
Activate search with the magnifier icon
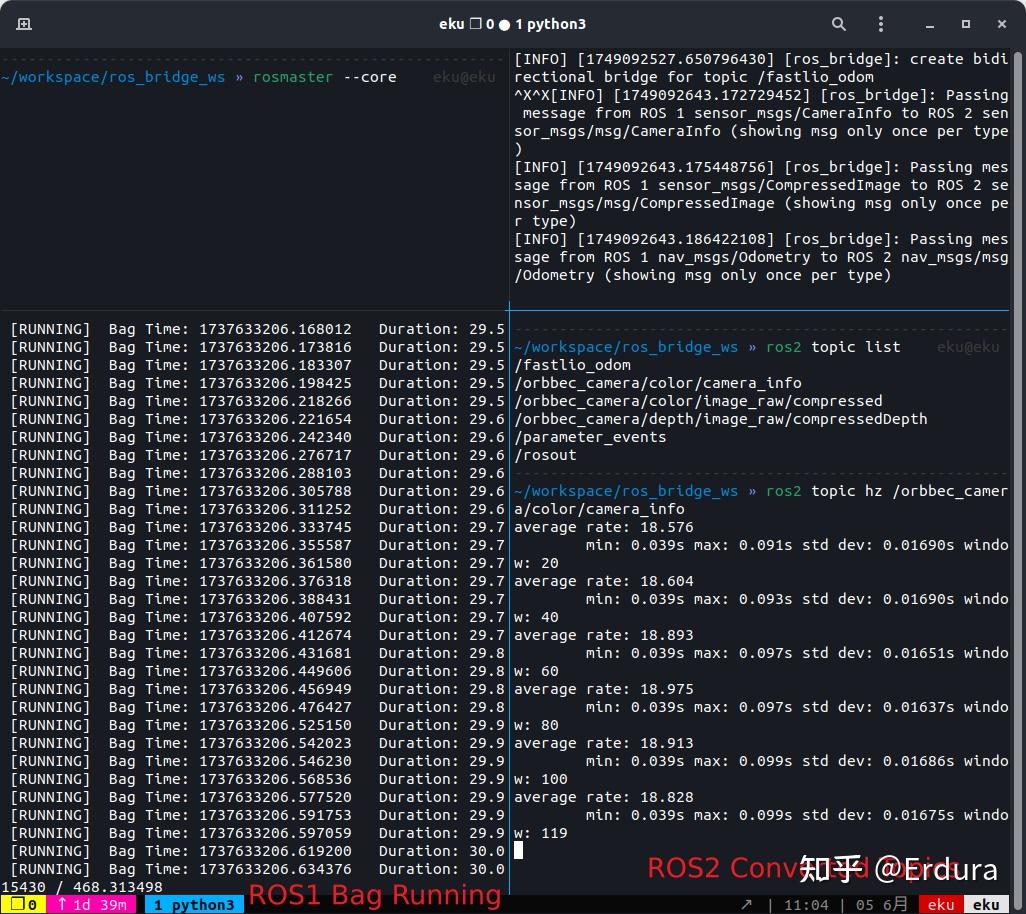point(838,23)
